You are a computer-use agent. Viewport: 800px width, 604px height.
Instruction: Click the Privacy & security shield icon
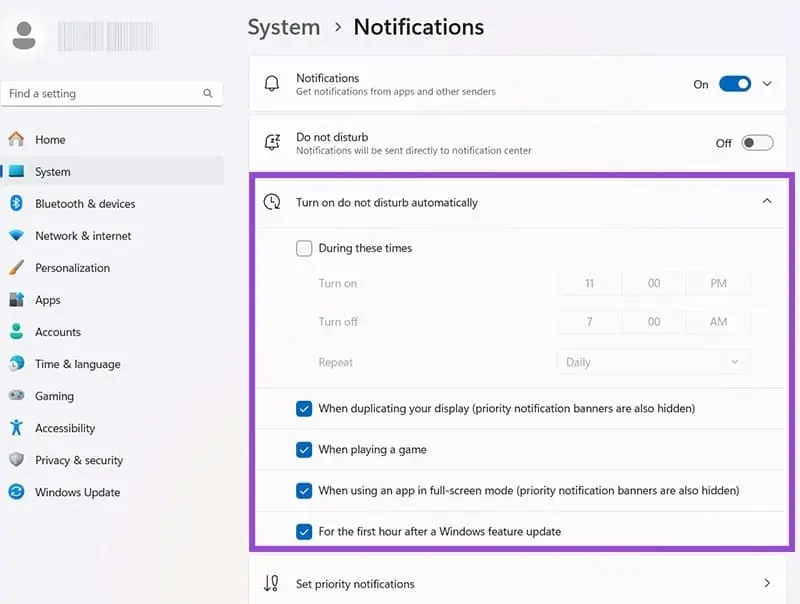click(16, 460)
